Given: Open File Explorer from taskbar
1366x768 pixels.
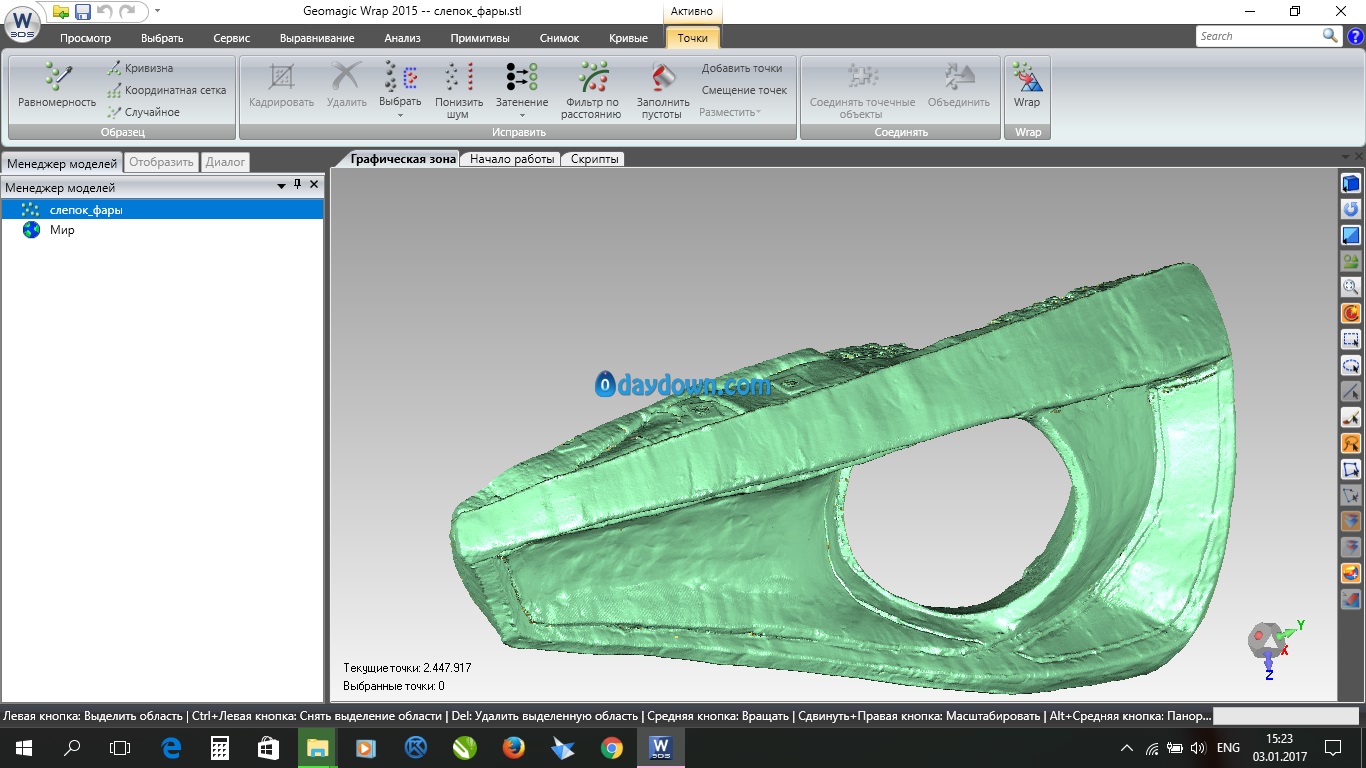Looking at the screenshot, I should tap(318, 747).
